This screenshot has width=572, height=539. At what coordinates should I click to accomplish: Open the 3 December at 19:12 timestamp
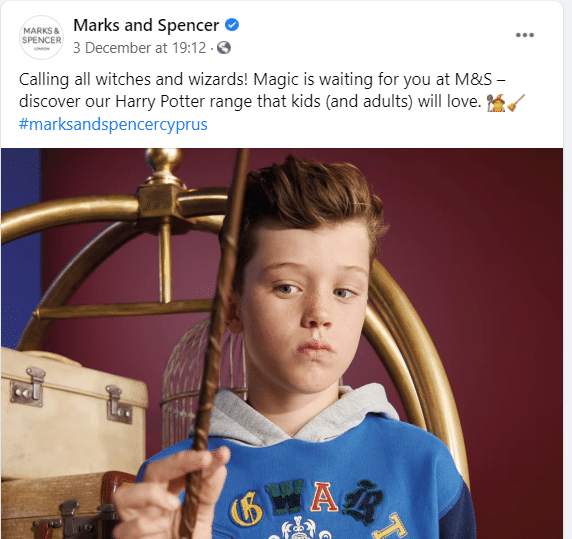[x=140, y=48]
